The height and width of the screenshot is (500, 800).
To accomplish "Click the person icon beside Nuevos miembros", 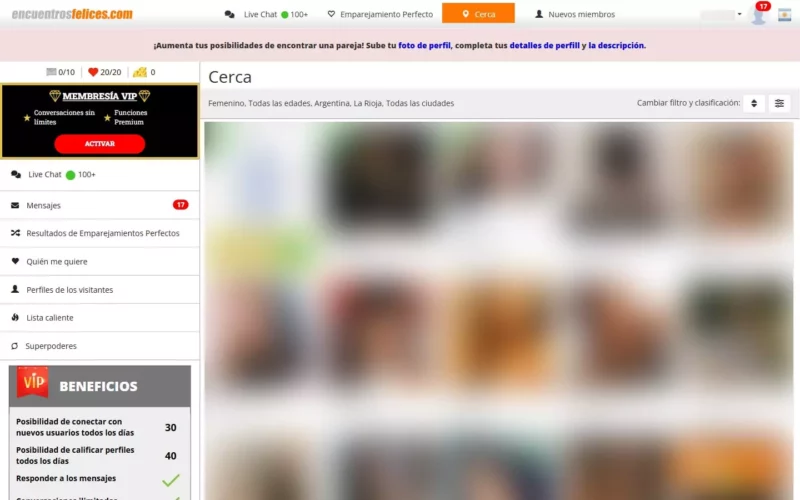I will tap(539, 14).
